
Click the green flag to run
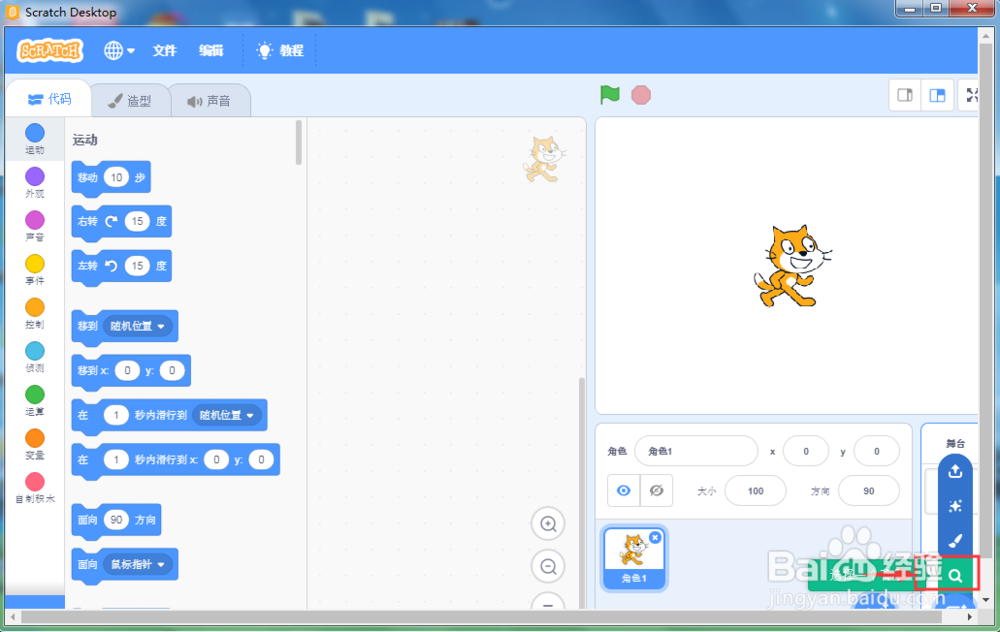click(x=610, y=95)
